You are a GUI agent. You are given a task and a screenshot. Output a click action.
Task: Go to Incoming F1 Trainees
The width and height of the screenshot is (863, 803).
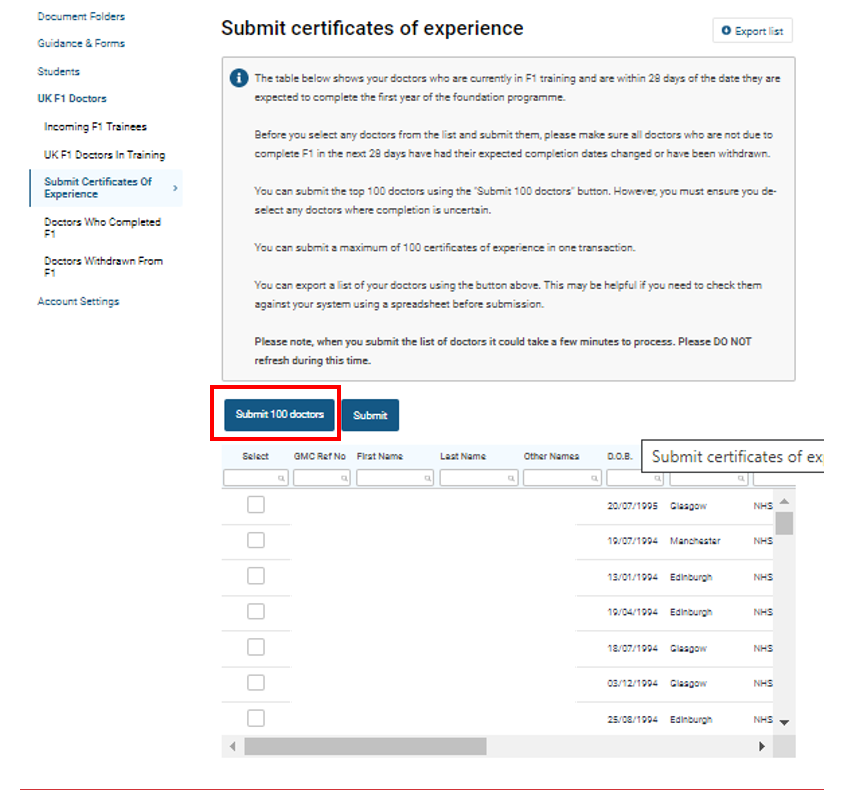pyautogui.click(x=95, y=127)
